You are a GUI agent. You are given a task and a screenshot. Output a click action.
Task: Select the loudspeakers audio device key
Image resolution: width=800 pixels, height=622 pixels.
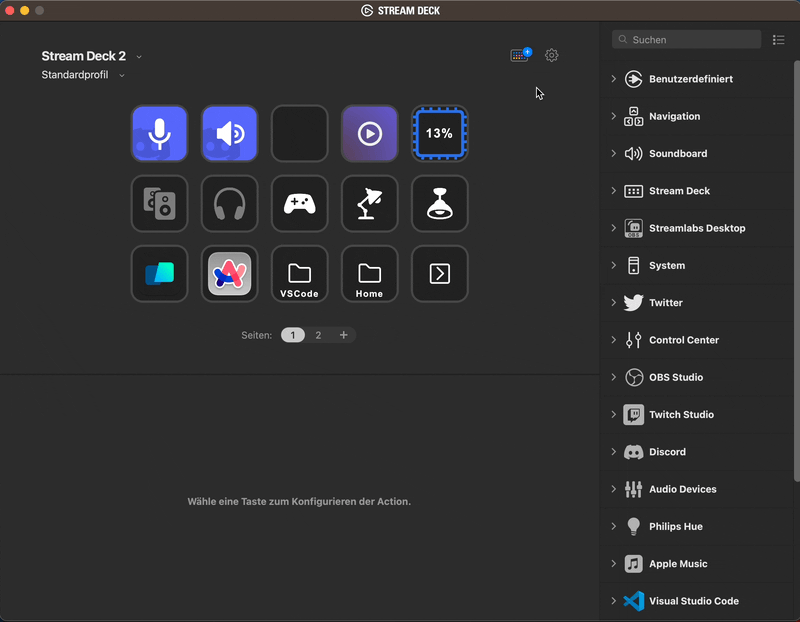(159, 204)
